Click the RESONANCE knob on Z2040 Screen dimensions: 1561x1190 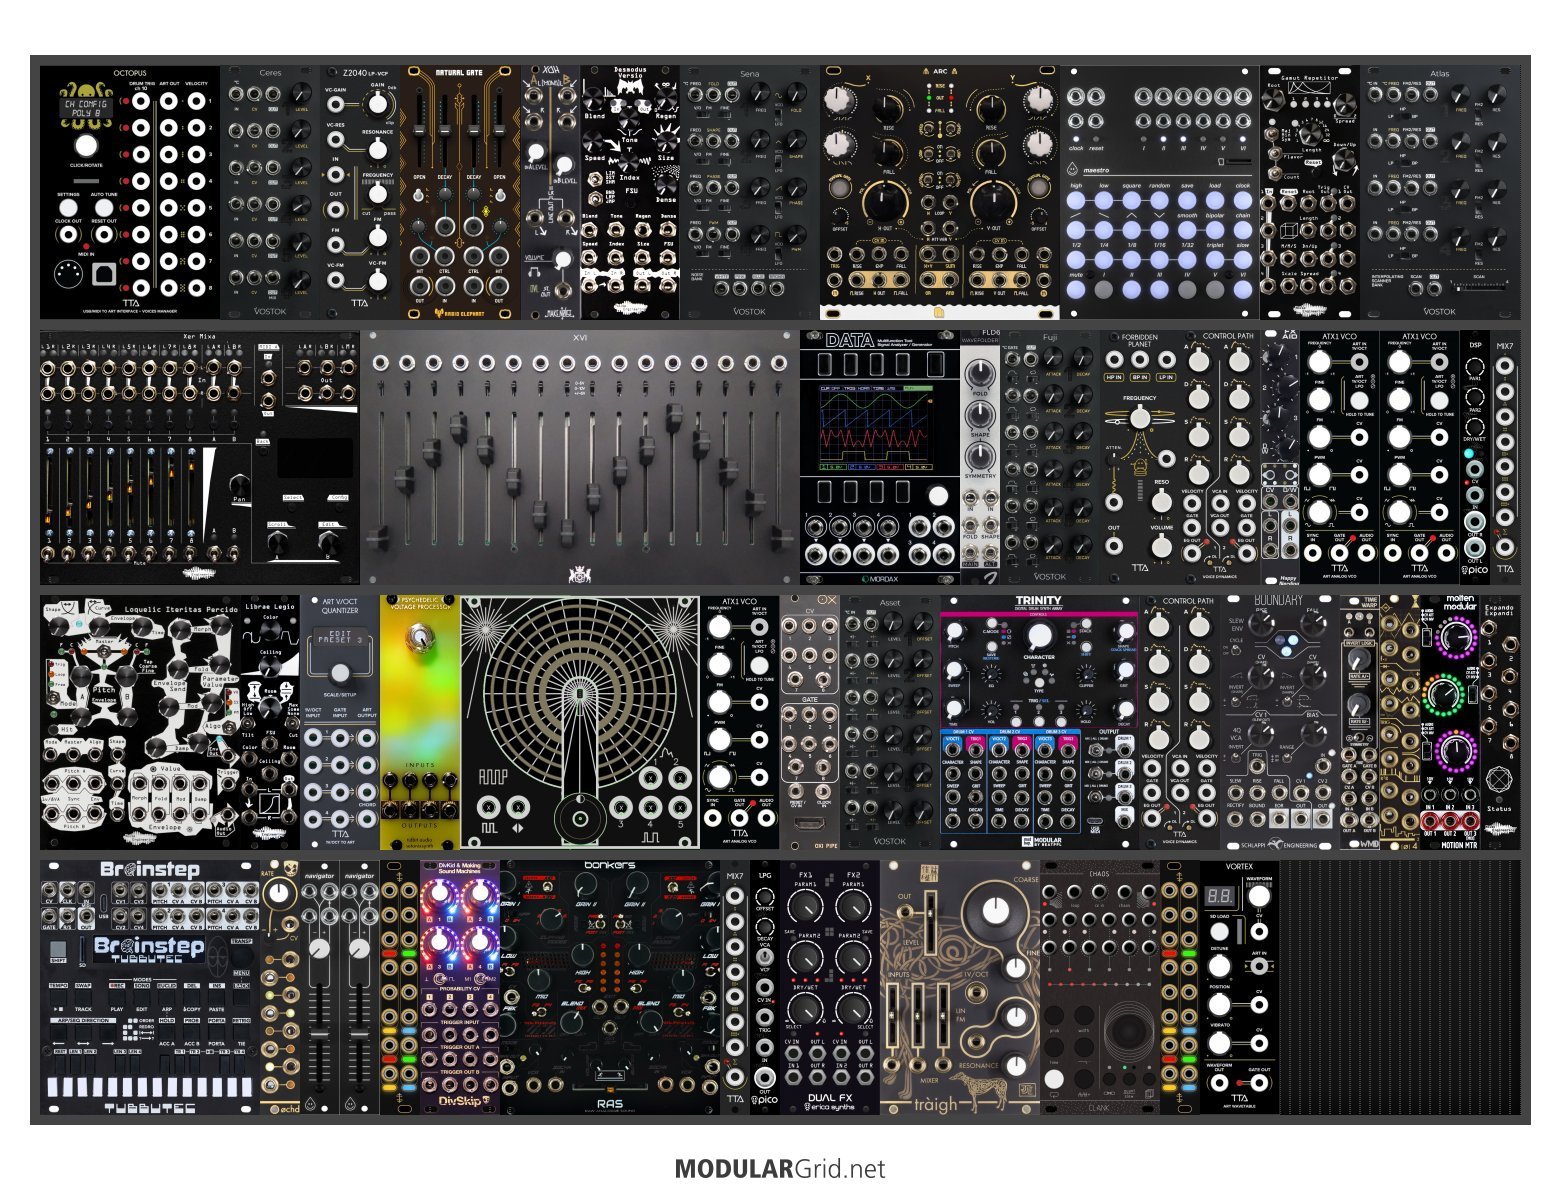378,149
